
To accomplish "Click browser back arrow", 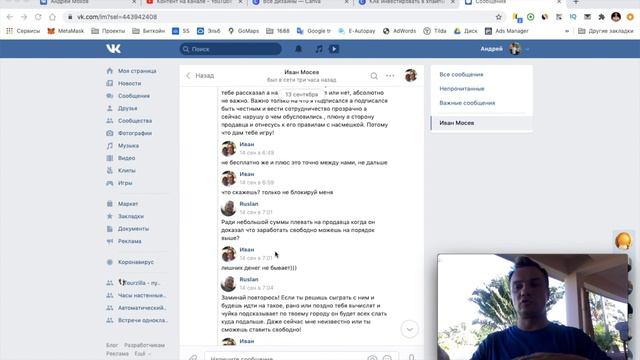I will tap(10, 17).
